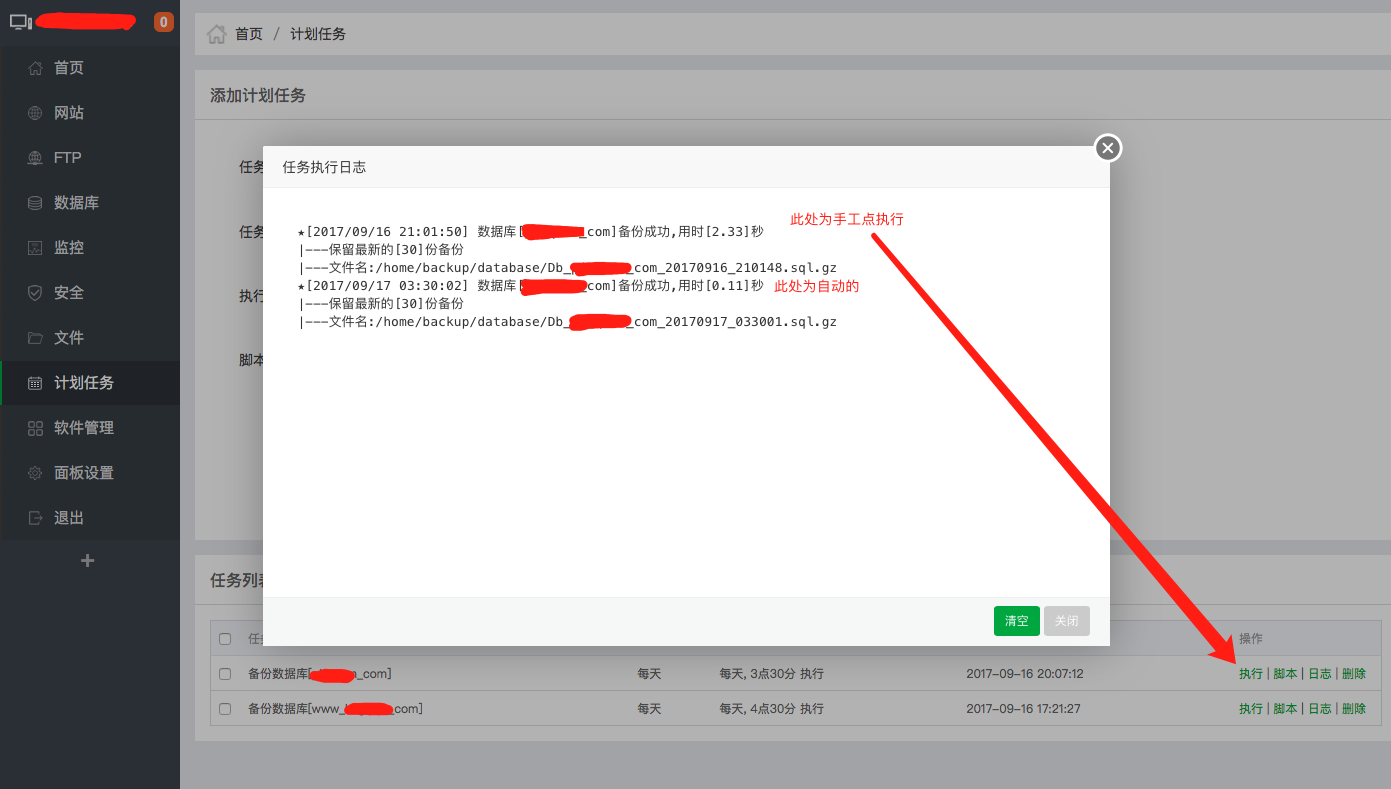The width and height of the screenshot is (1391, 789).
Task: Click 删除 for the 4点30分 task
Action: [x=1354, y=709]
